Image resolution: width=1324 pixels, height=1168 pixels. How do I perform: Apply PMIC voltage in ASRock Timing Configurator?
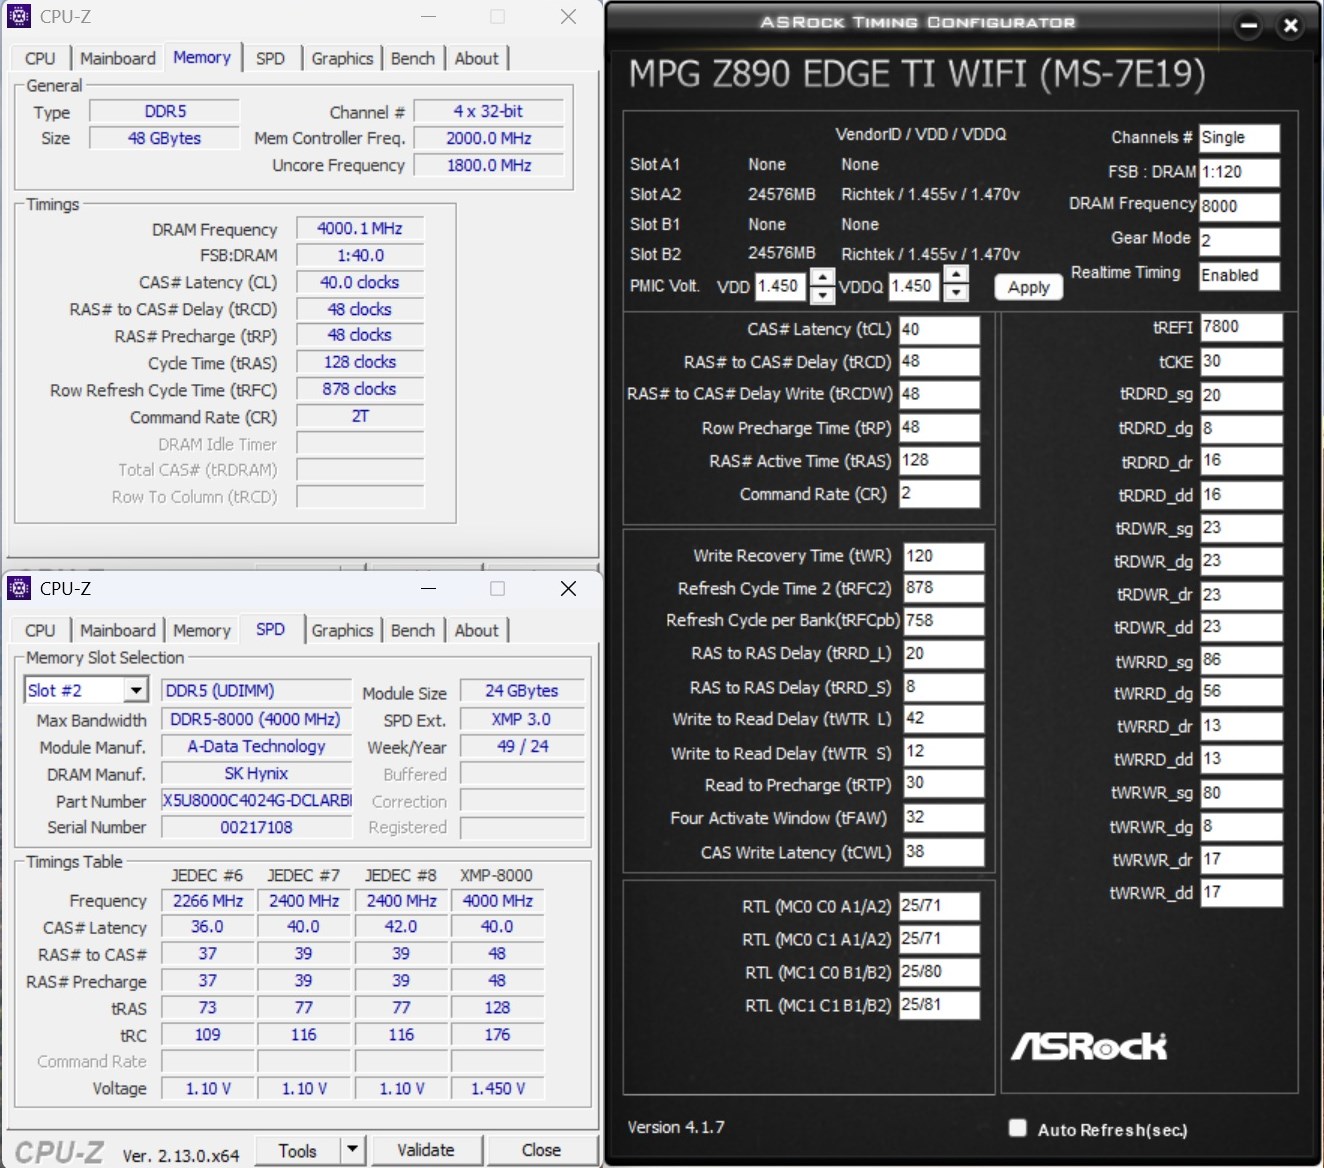[1029, 287]
